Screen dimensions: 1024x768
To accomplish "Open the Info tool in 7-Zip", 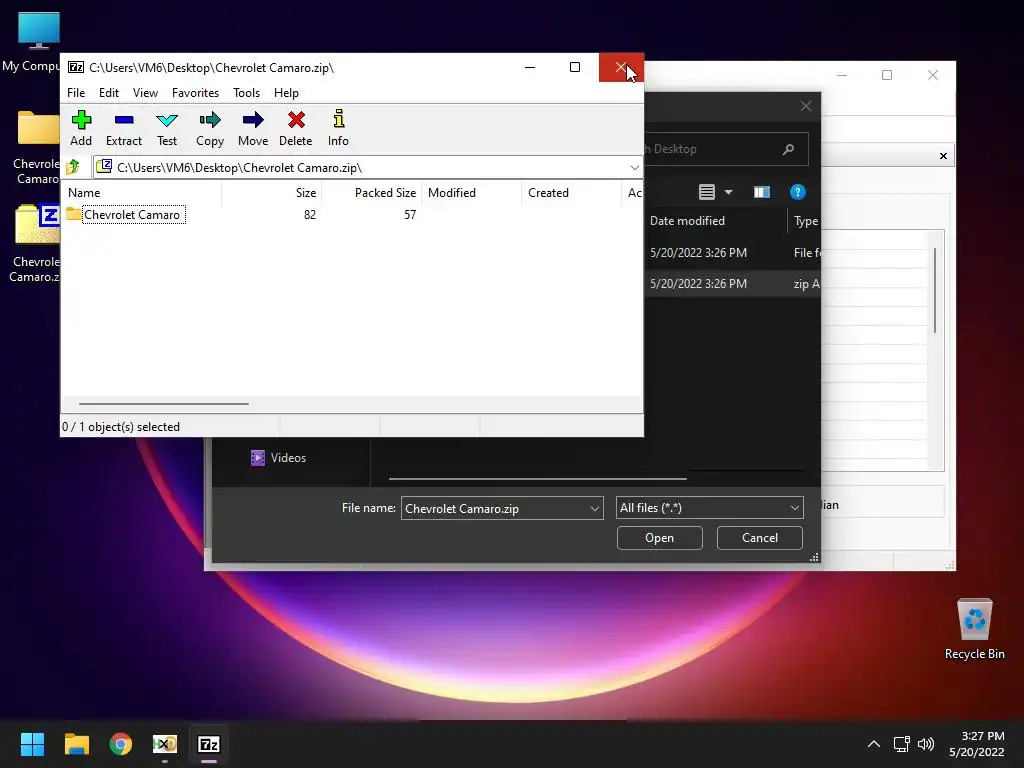I will point(338,128).
